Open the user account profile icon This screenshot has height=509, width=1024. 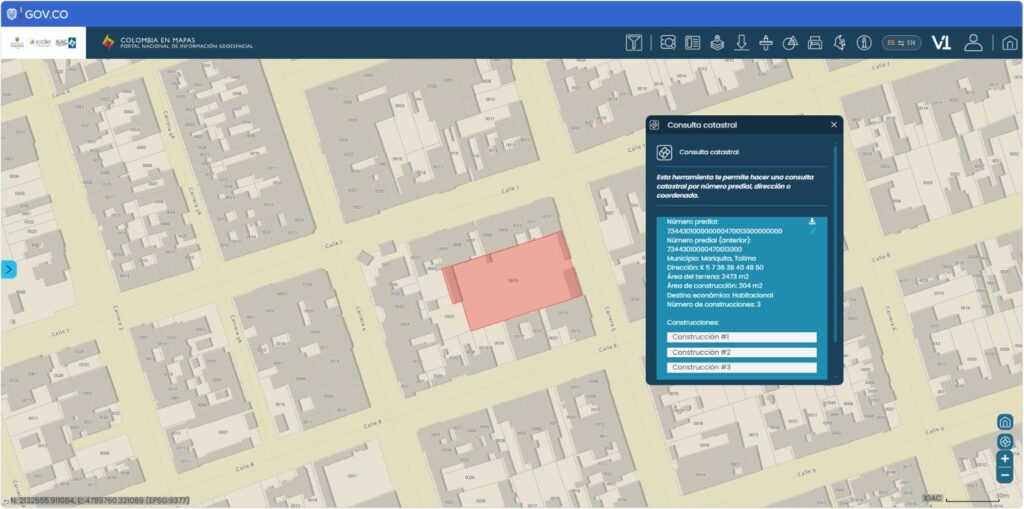coord(974,43)
